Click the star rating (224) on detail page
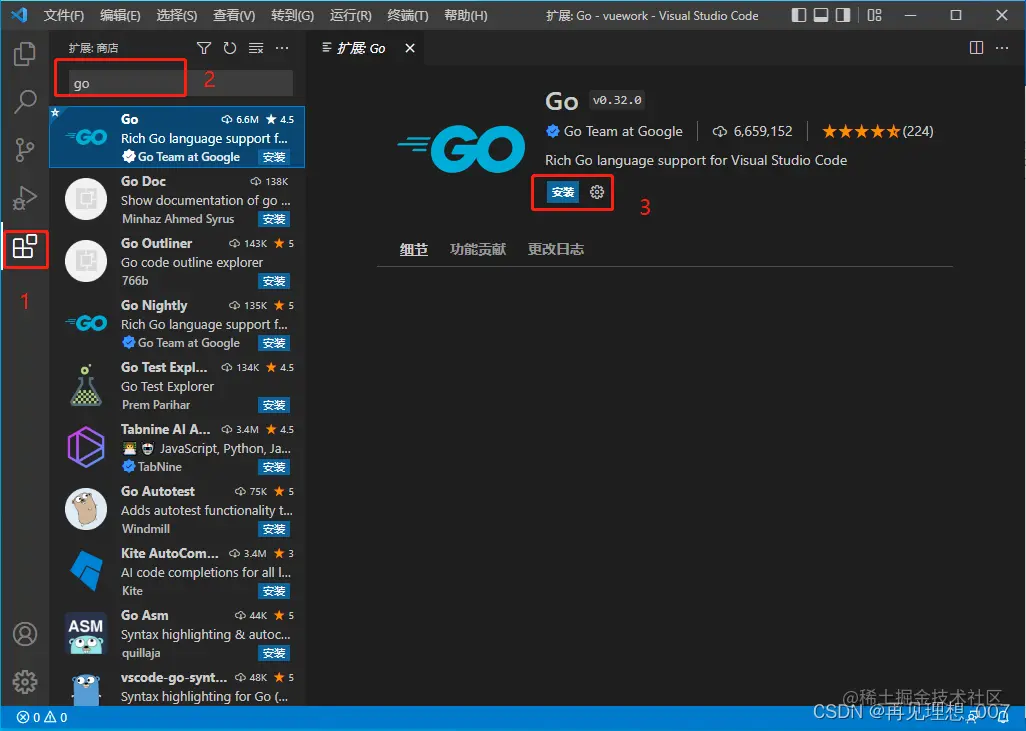The image size is (1026, 731). [x=877, y=132]
